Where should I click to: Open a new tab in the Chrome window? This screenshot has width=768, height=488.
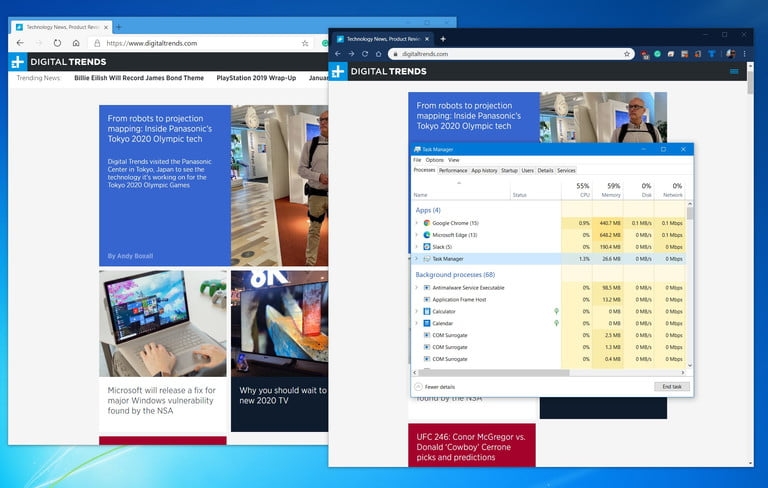pos(443,39)
